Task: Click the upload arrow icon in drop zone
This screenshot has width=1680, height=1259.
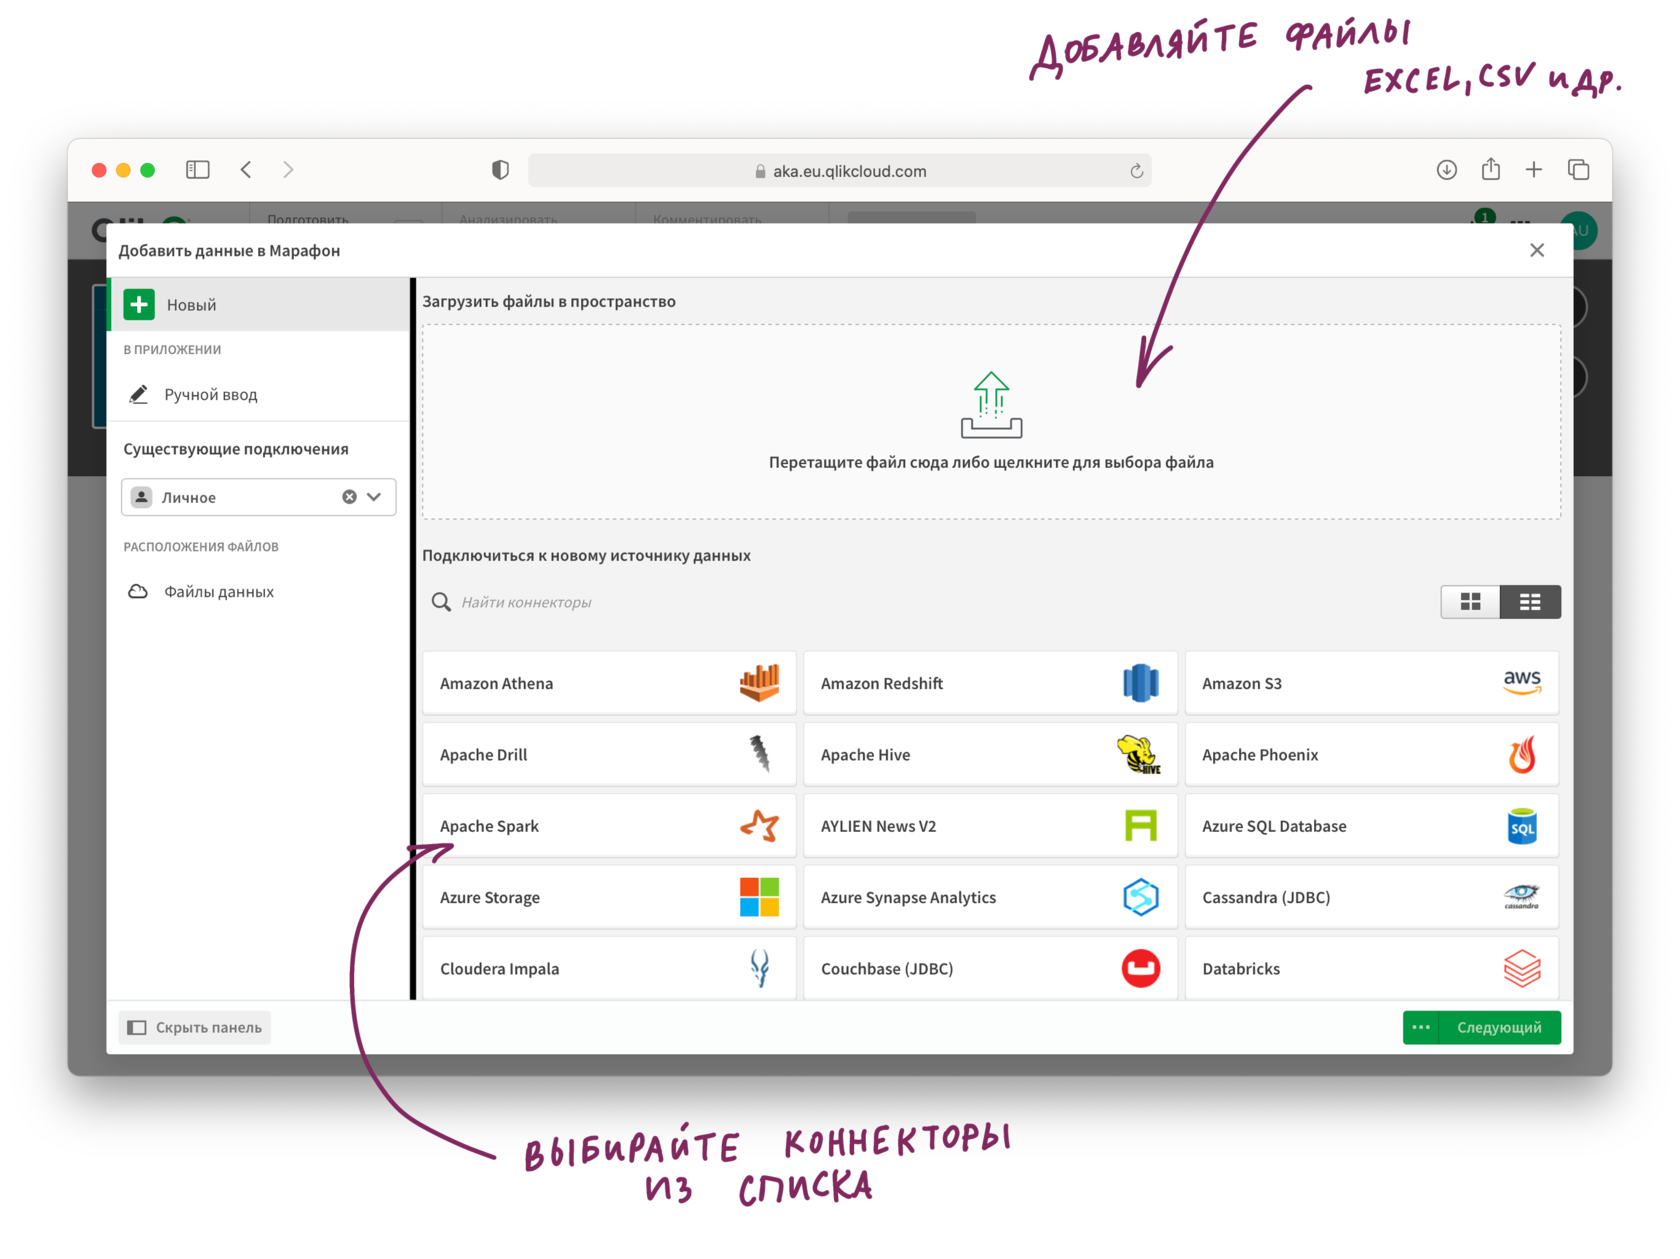Action: pos(991,404)
